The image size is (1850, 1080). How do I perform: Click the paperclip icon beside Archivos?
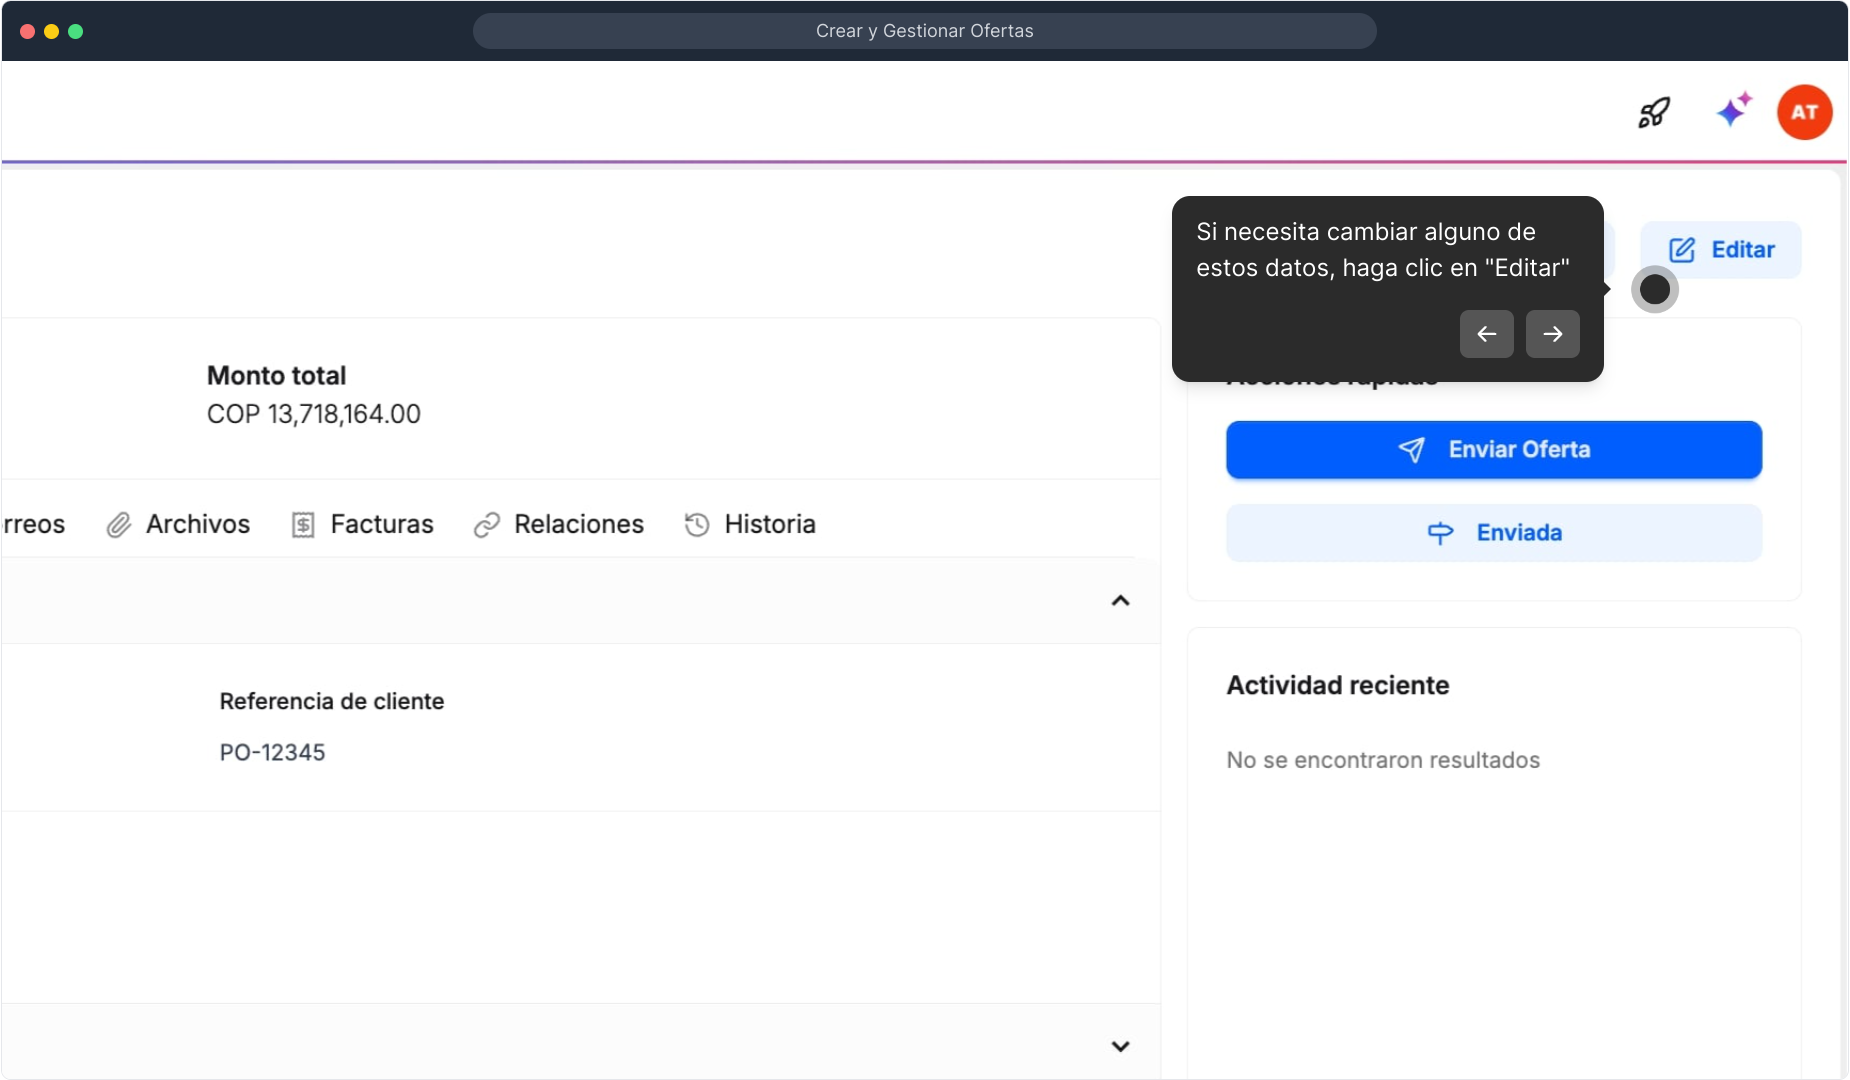tap(119, 525)
